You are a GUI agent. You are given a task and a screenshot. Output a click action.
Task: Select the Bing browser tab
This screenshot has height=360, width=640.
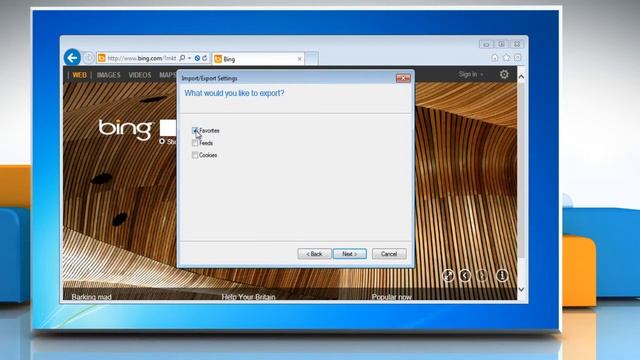pos(259,59)
